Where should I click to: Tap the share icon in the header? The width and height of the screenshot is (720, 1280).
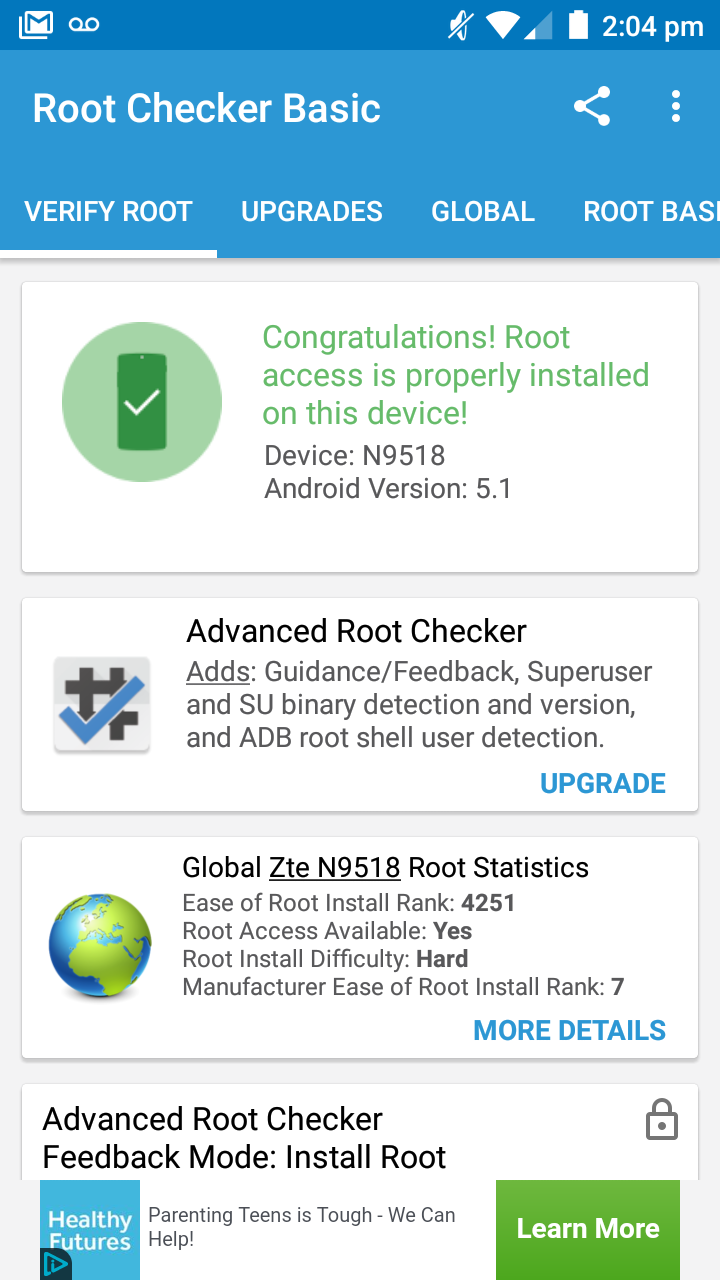point(592,107)
